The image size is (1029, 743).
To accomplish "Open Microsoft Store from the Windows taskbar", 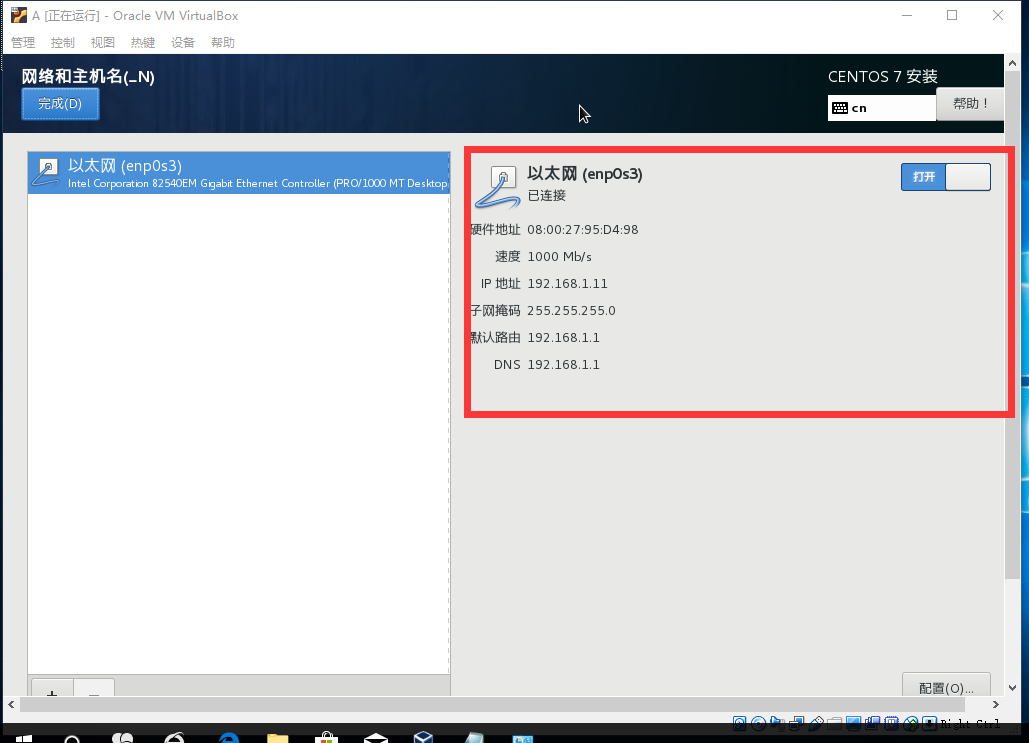I will (326, 738).
